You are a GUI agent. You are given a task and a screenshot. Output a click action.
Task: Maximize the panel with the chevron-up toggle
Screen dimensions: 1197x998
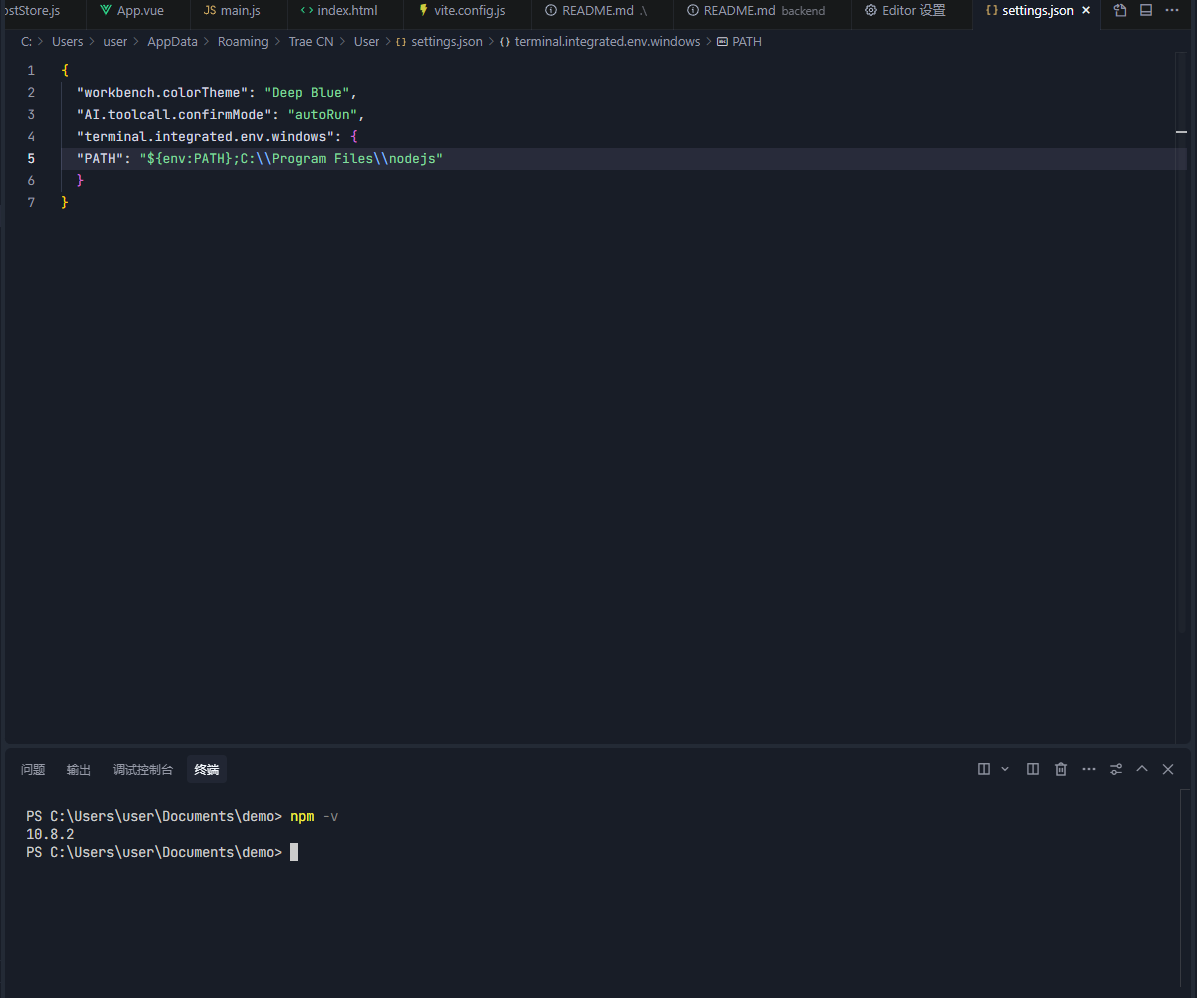pos(1141,769)
